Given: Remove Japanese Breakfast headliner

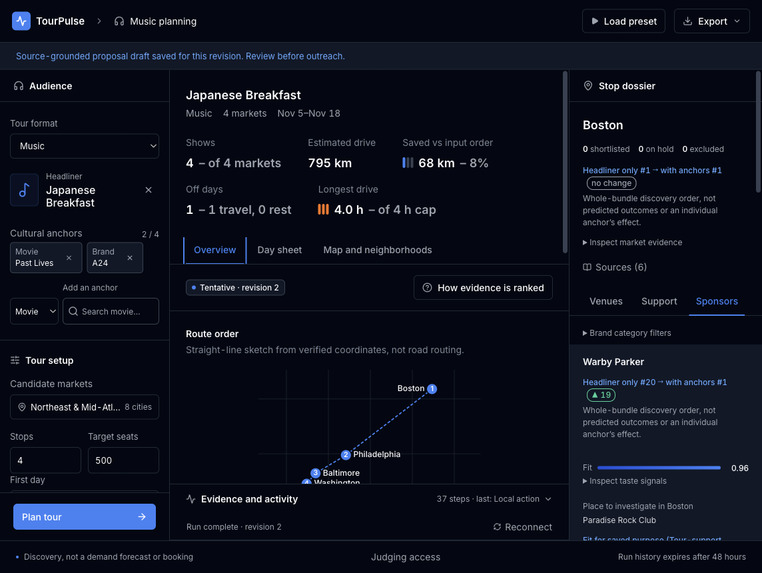Looking at the screenshot, I should pos(149,190).
